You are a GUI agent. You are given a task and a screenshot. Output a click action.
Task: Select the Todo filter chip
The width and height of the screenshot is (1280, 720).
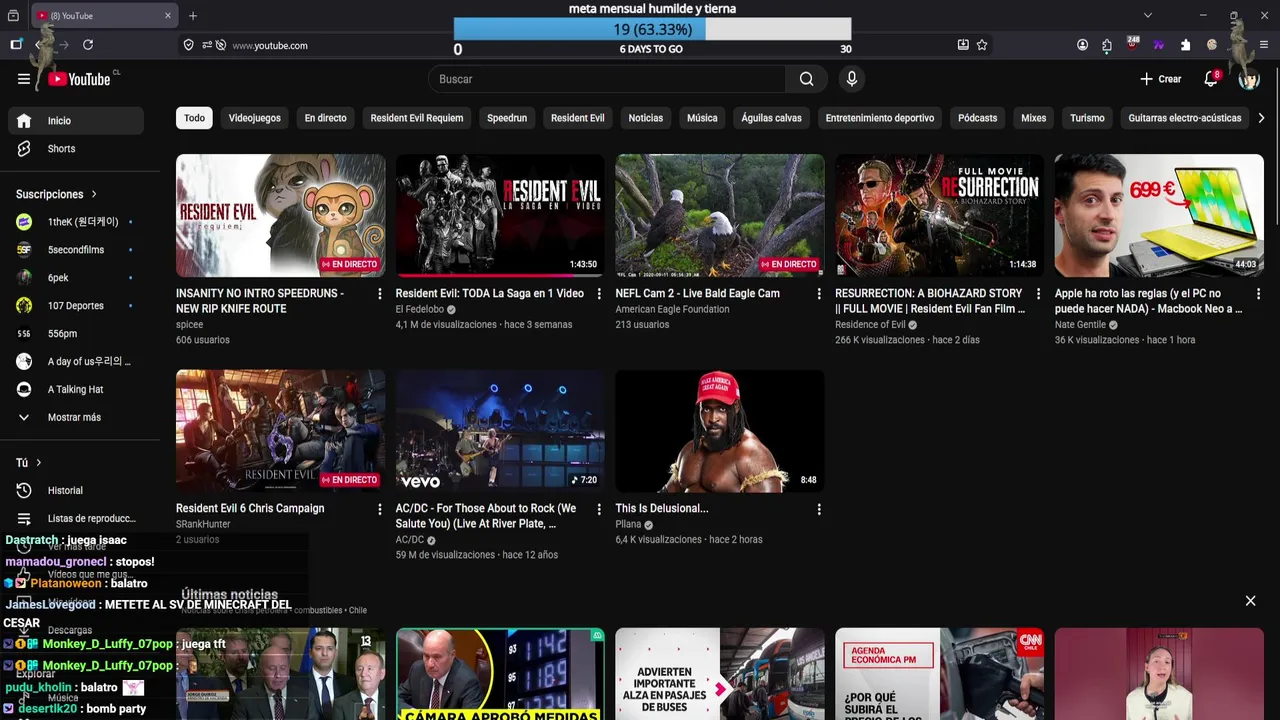(x=194, y=118)
